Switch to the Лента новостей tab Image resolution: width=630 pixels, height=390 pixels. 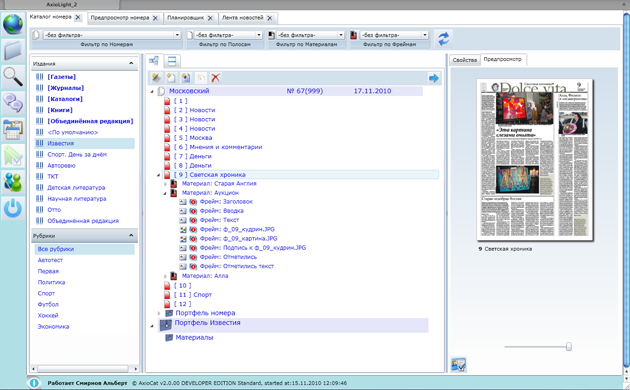(243, 18)
